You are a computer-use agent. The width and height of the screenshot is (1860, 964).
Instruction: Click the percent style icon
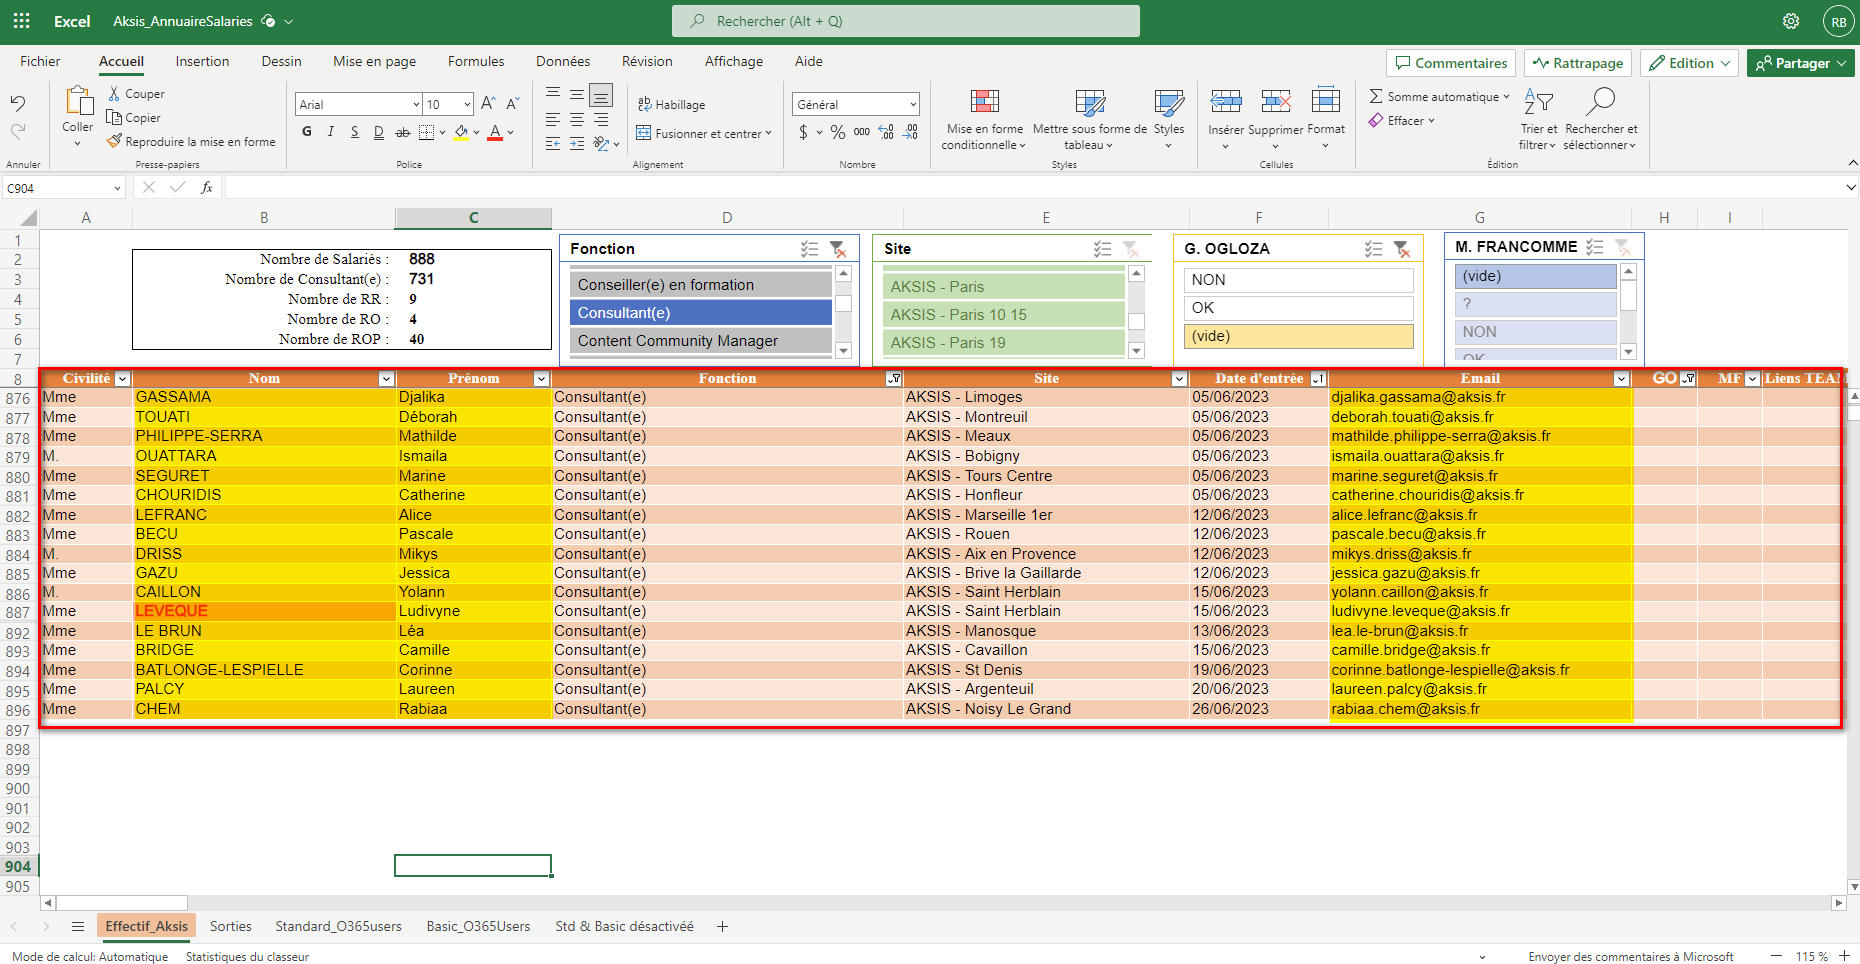tap(838, 132)
